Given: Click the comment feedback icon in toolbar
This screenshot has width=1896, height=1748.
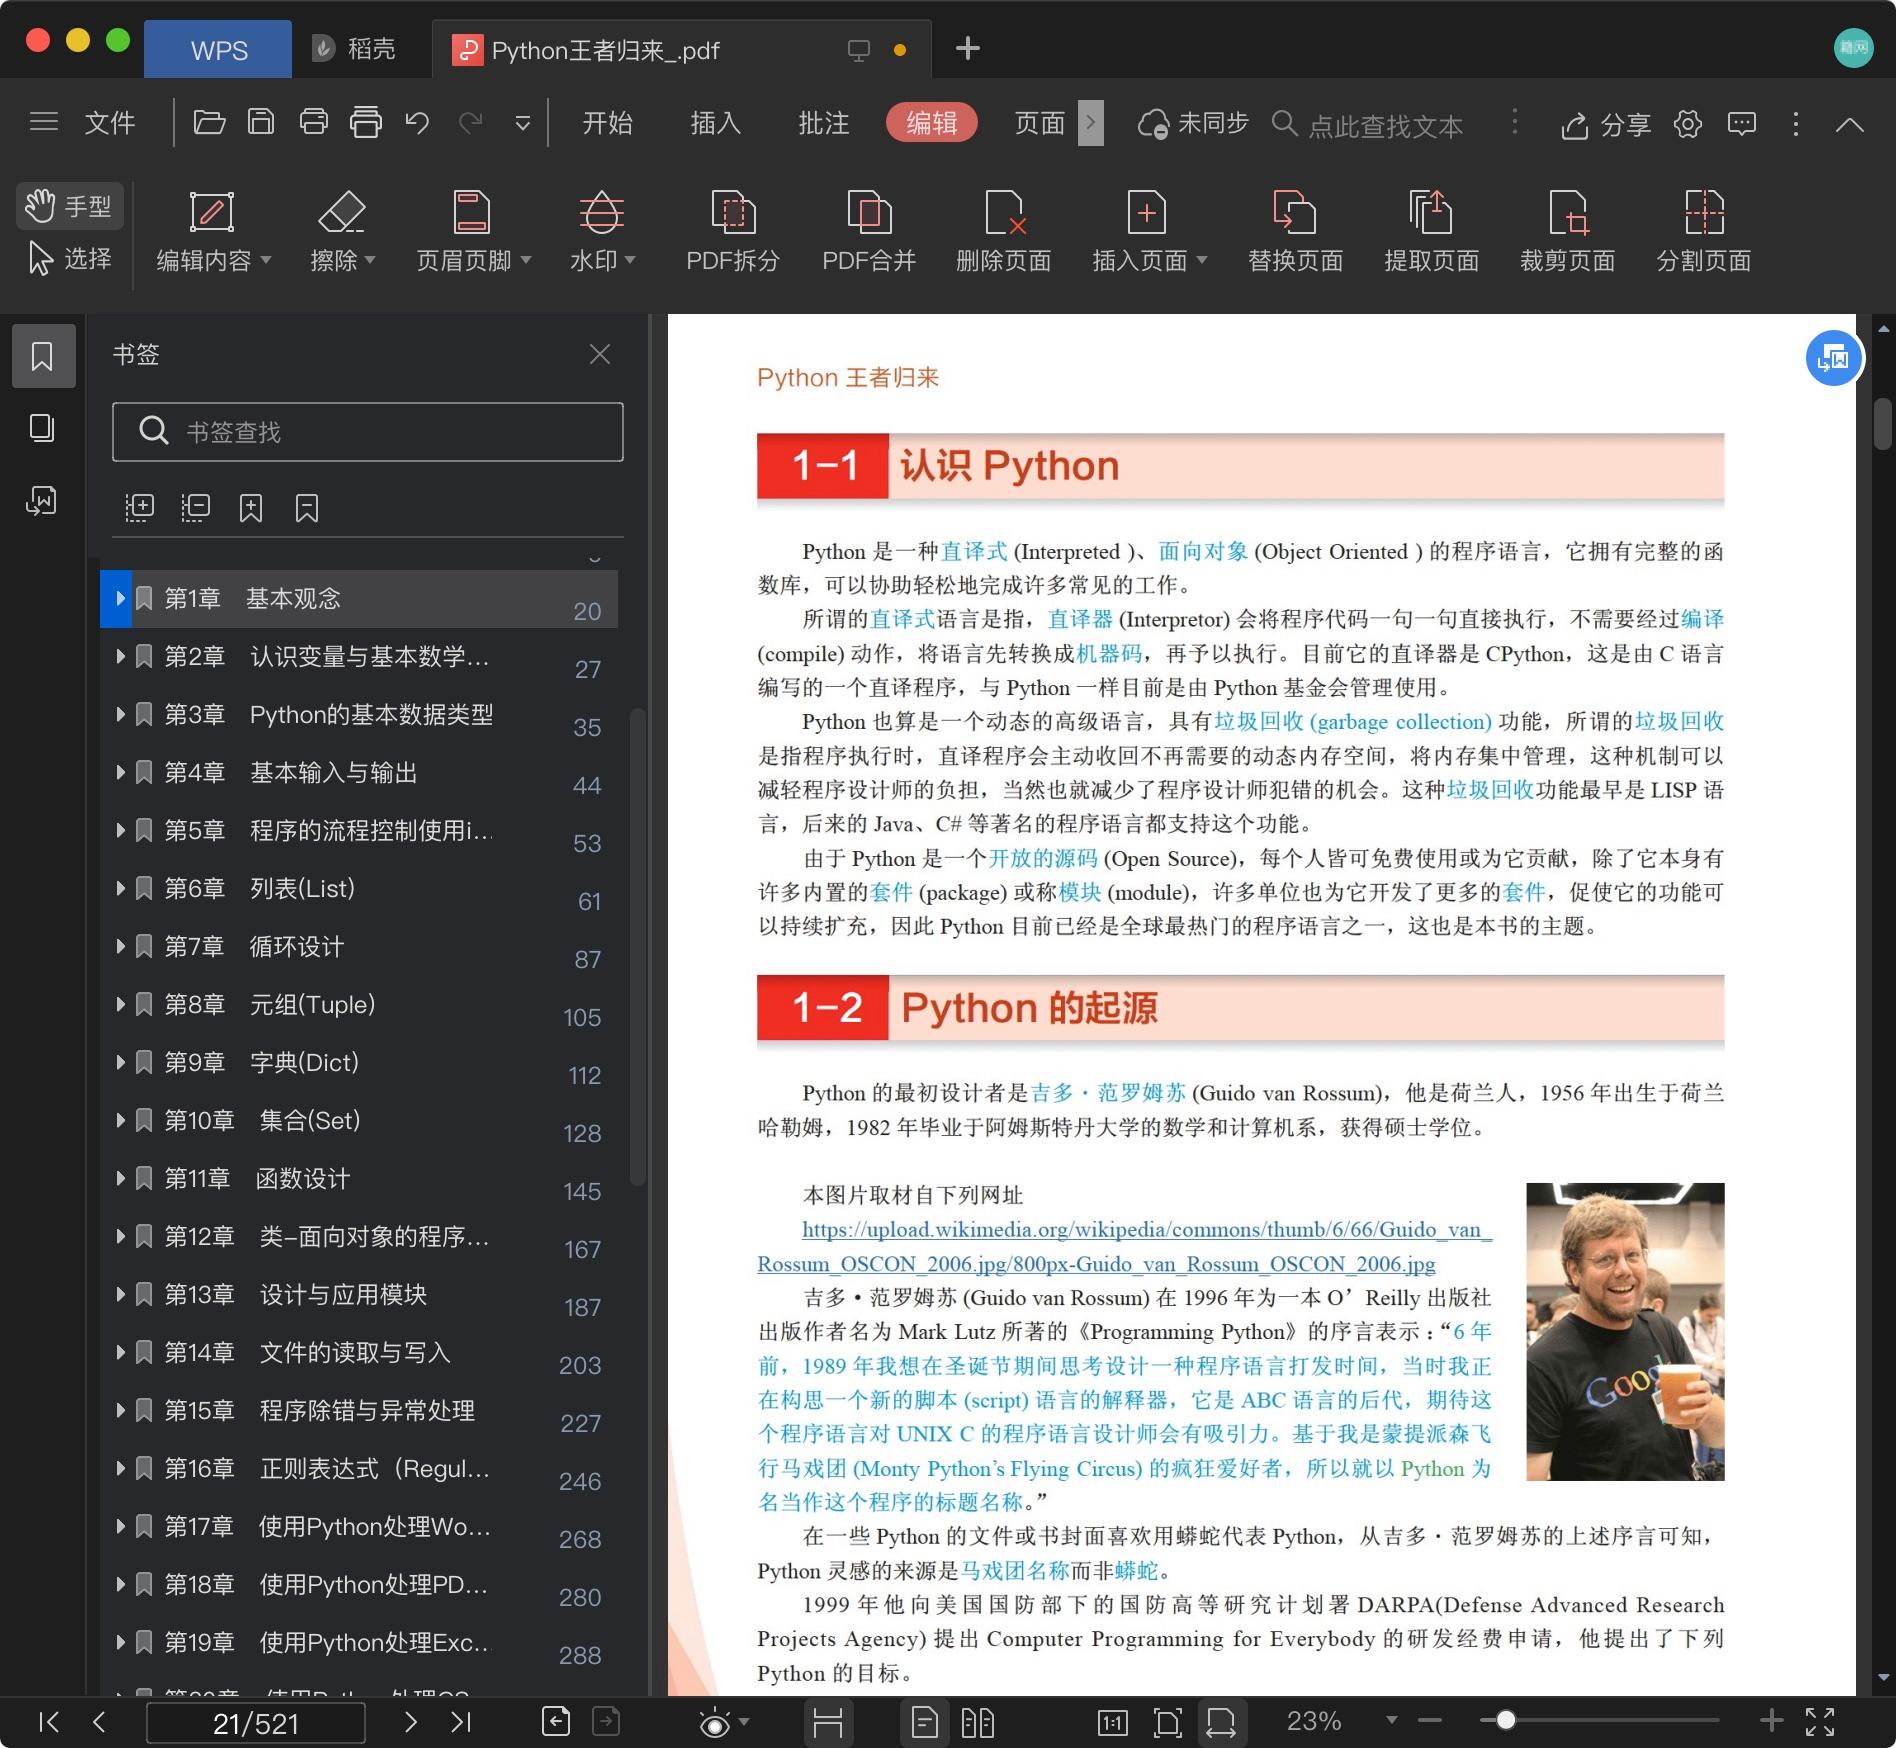Looking at the screenshot, I should (x=1742, y=124).
